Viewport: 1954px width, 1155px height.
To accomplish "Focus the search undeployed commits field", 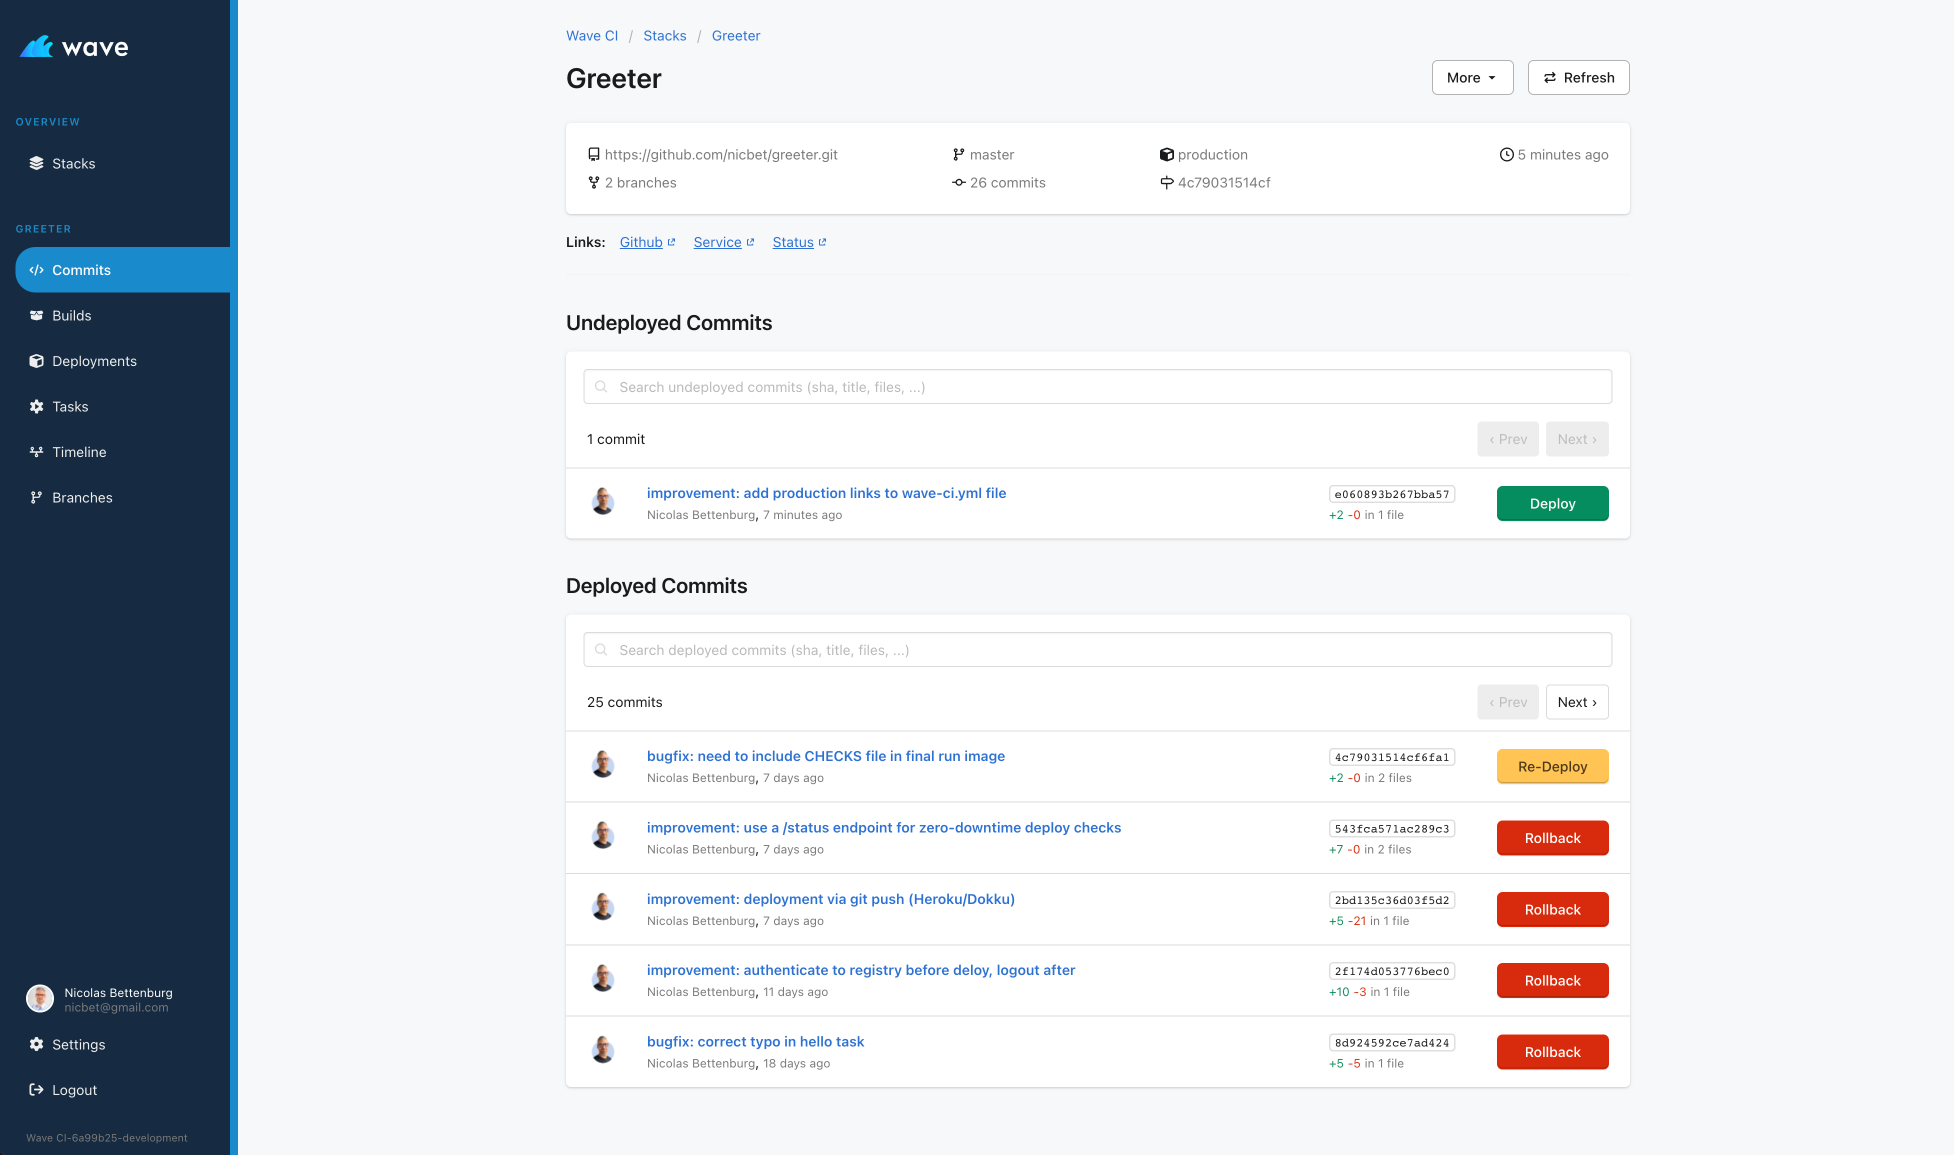I will (1097, 387).
